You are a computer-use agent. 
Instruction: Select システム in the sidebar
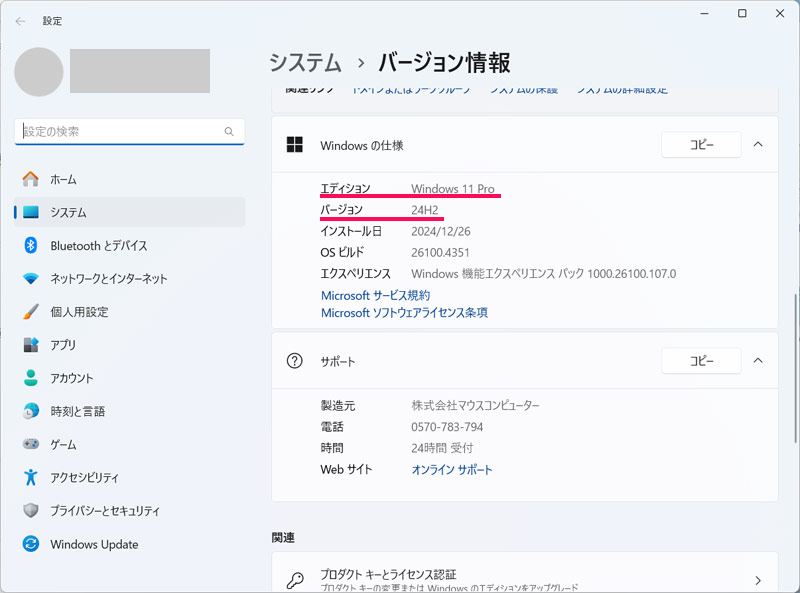pyautogui.click(x=130, y=212)
